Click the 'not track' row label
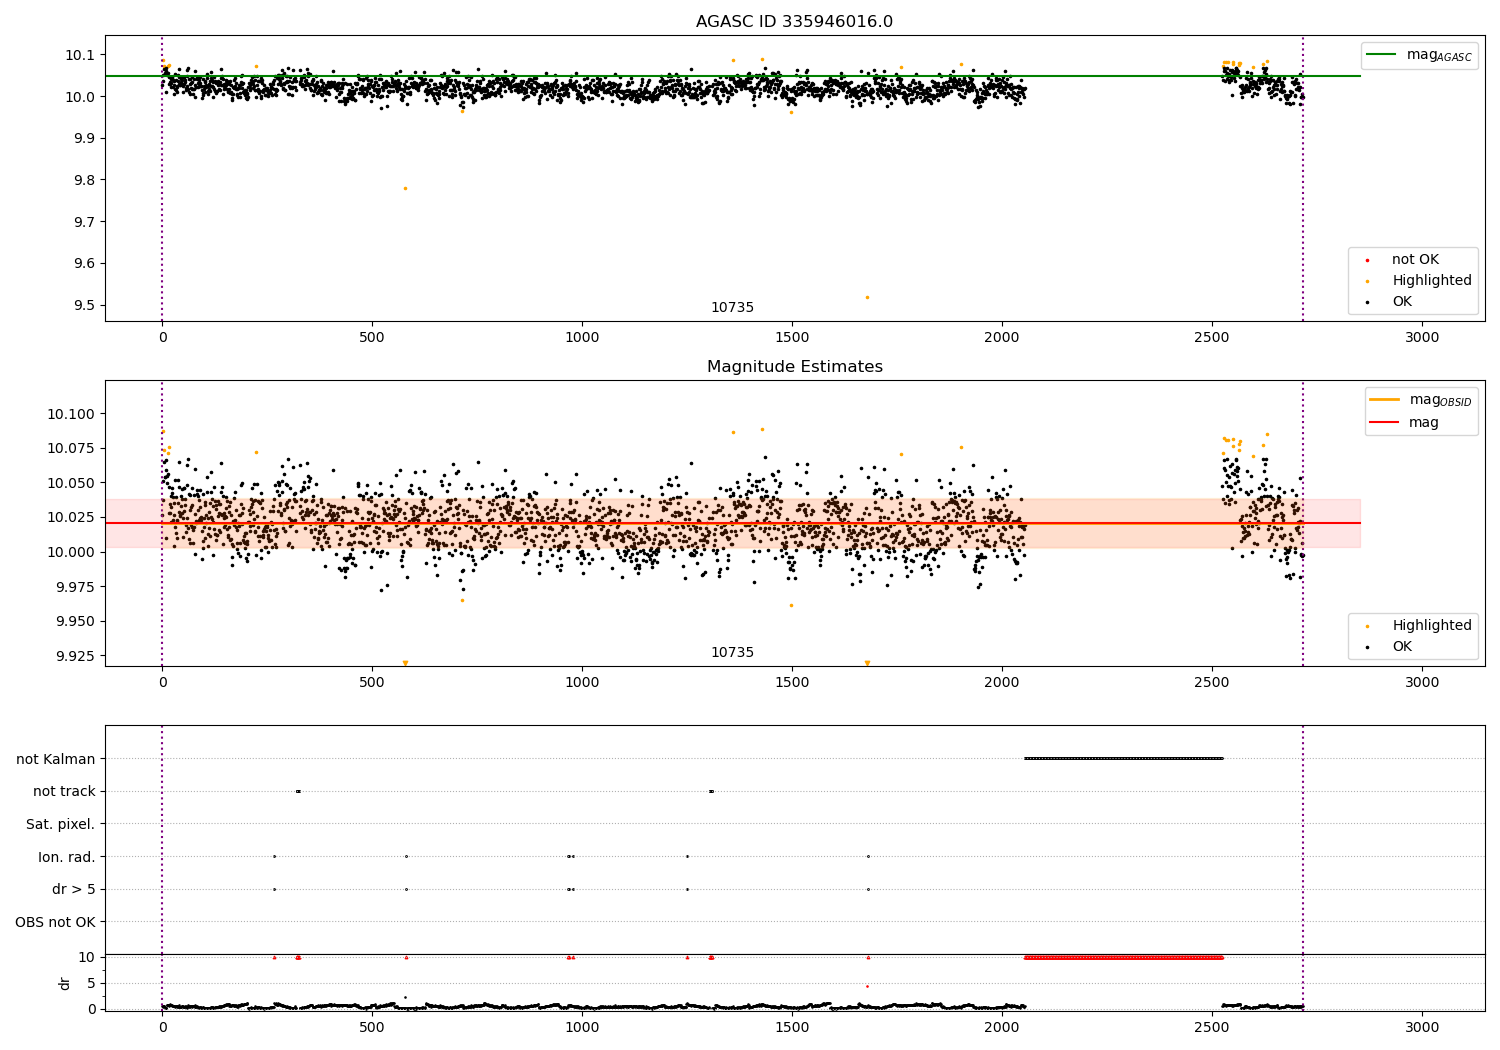 coord(64,792)
